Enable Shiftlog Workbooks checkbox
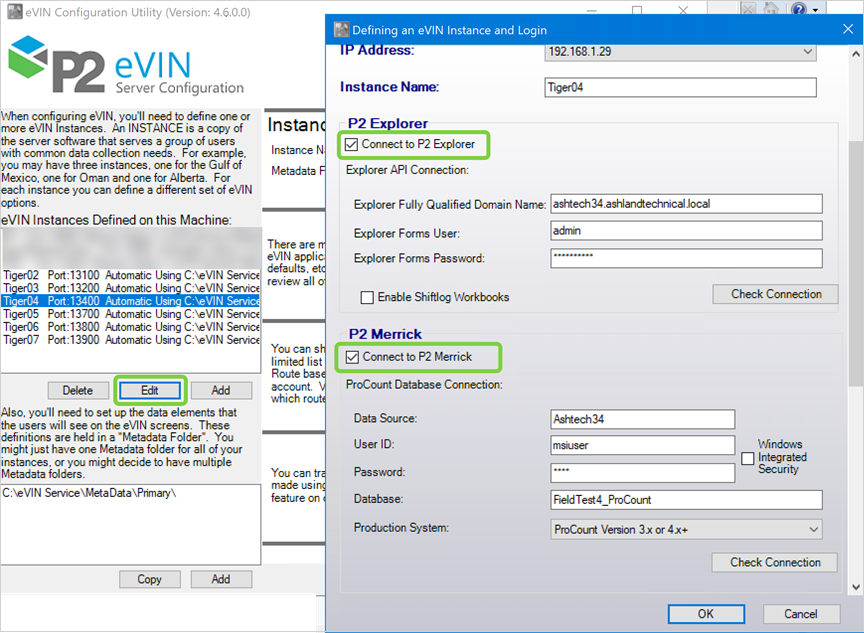 [x=367, y=297]
